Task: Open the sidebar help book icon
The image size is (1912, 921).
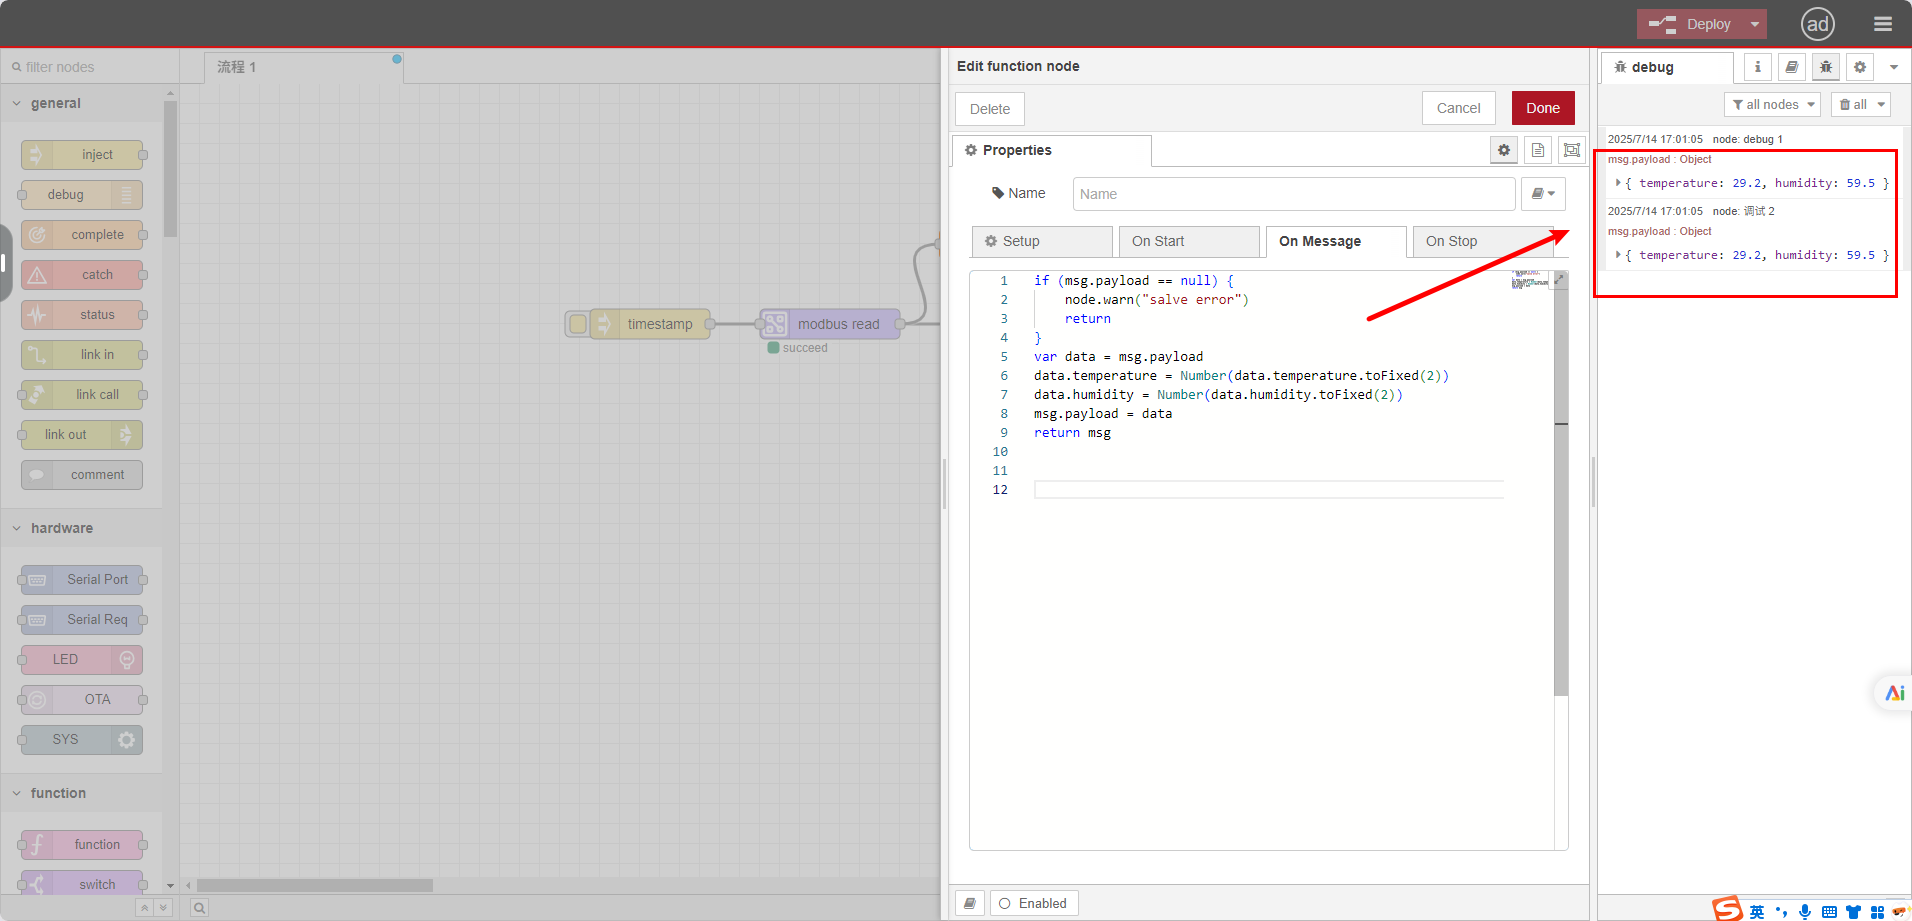Action: click(x=1792, y=67)
